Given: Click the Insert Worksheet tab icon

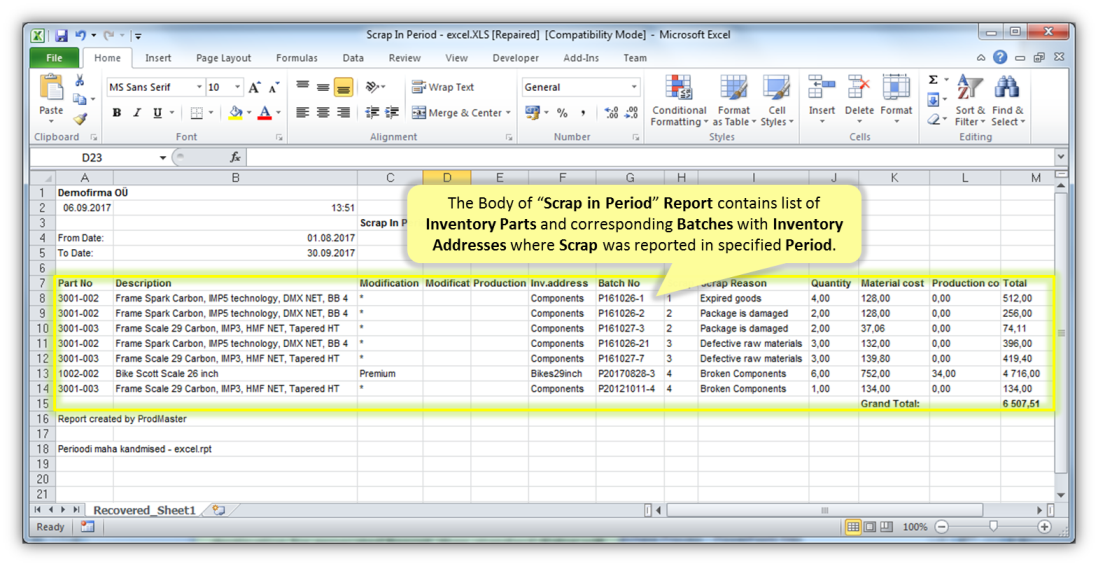Looking at the screenshot, I should (x=218, y=510).
